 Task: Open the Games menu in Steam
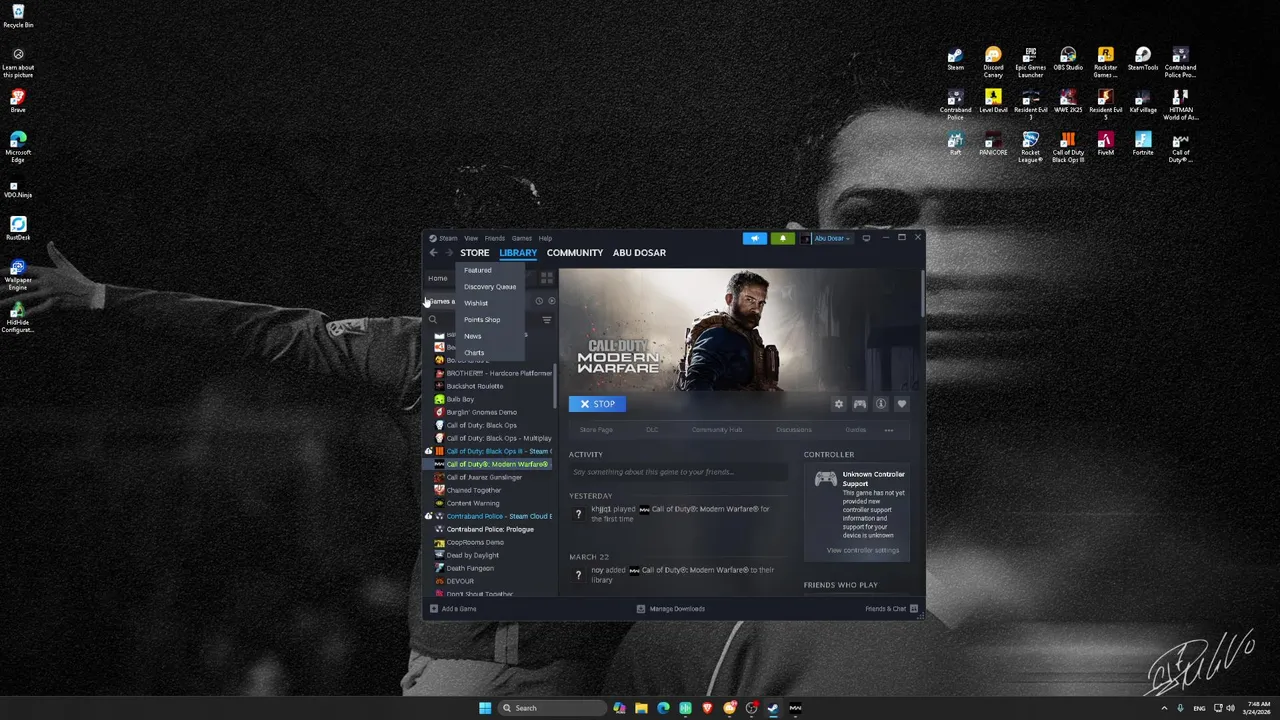(522, 238)
